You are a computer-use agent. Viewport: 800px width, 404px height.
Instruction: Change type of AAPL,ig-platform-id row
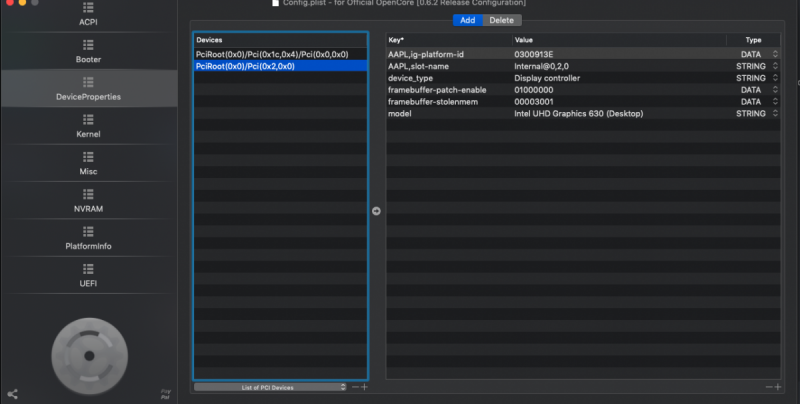[x=775, y=54]
